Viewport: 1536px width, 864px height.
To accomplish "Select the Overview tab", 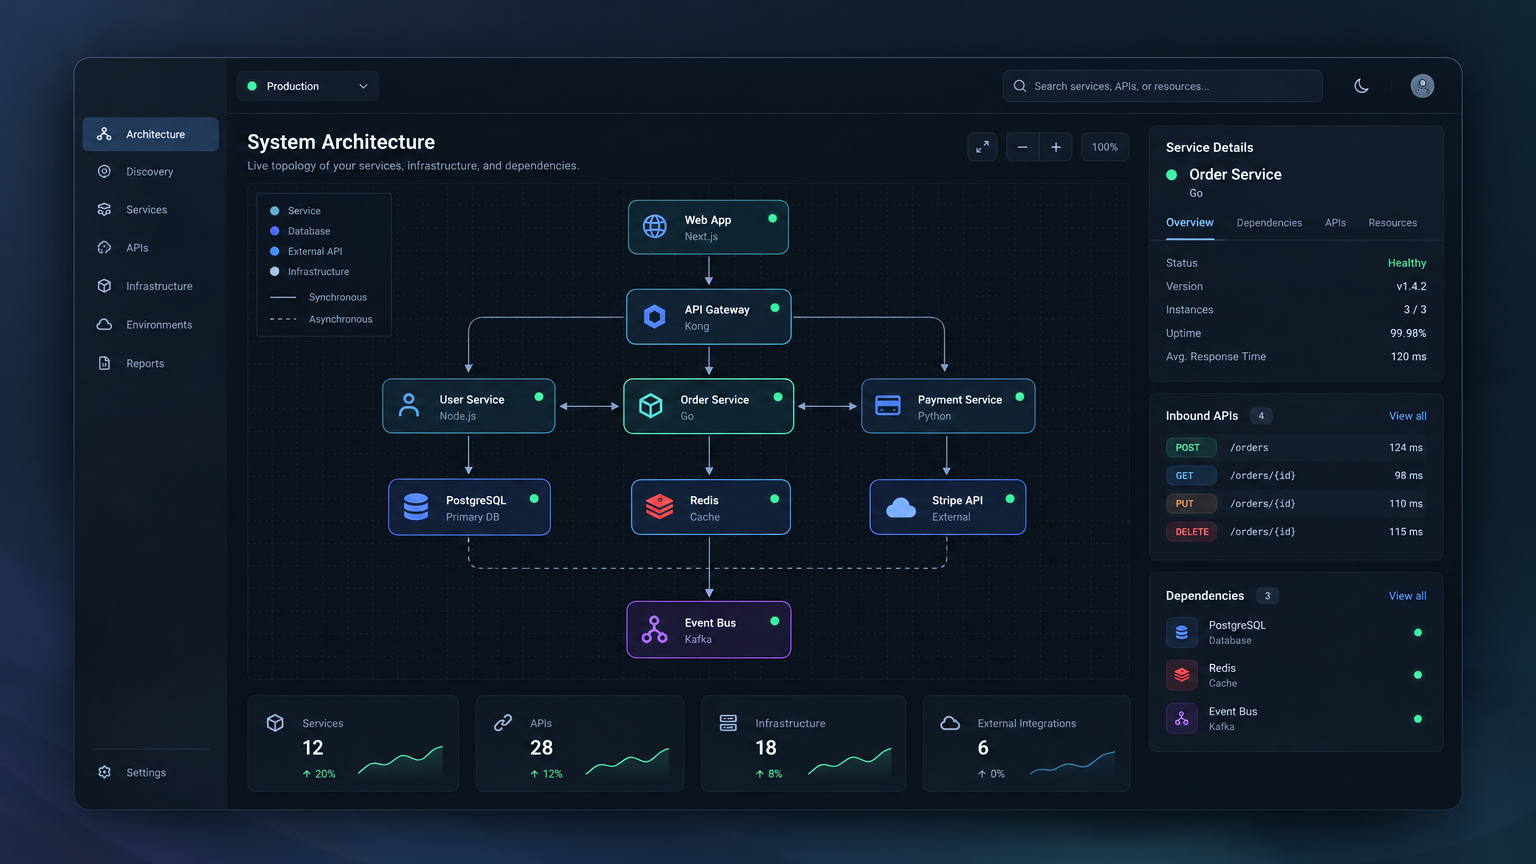I will (x=1190, y=223).
